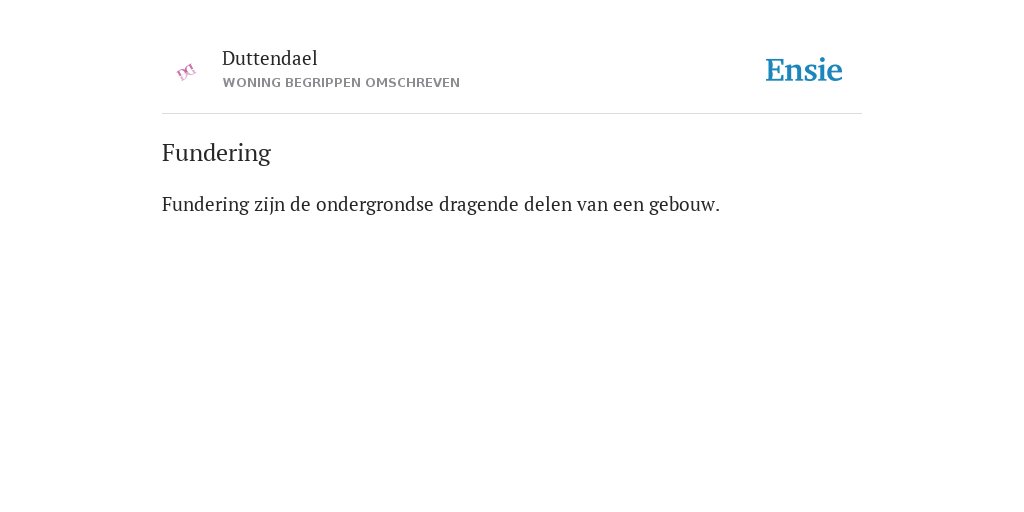Click the word 'de' before 'ondergrondse'
This screenshot has height=512, width=1024.
point(300,204)
